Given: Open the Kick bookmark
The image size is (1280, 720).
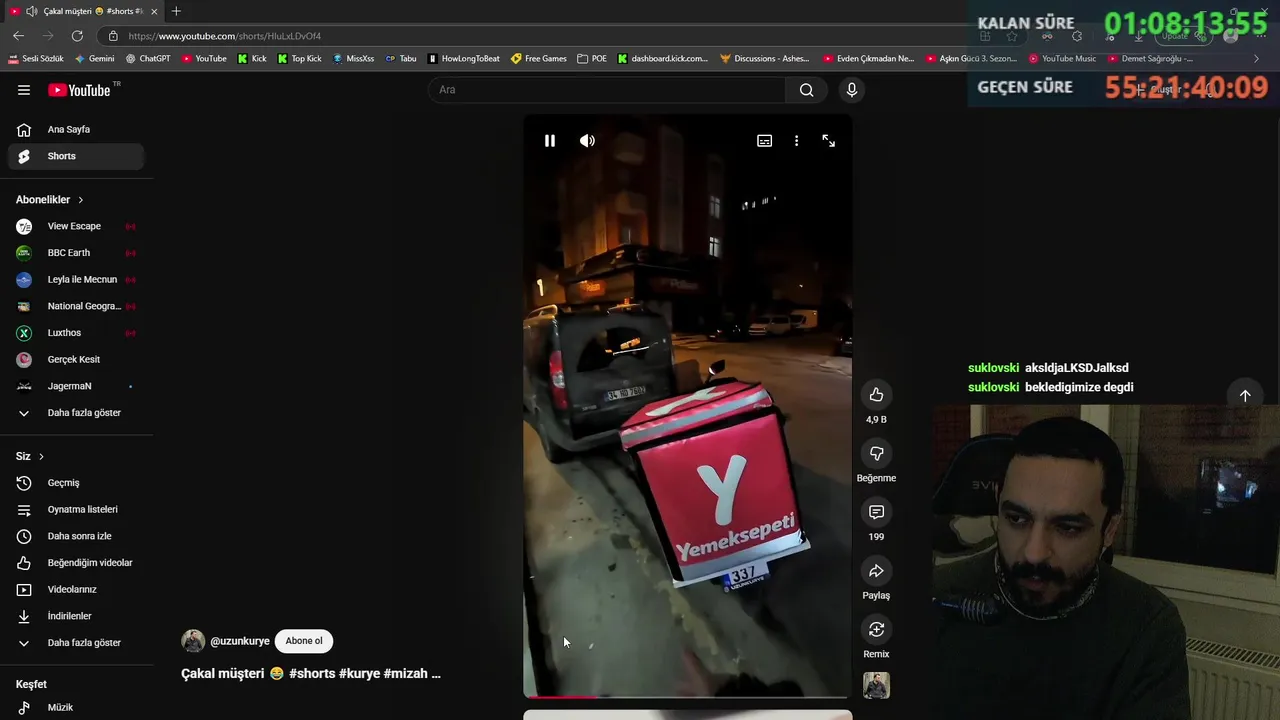Looking at the screenshot, I should pyautogui.click(x=252, y=59).
